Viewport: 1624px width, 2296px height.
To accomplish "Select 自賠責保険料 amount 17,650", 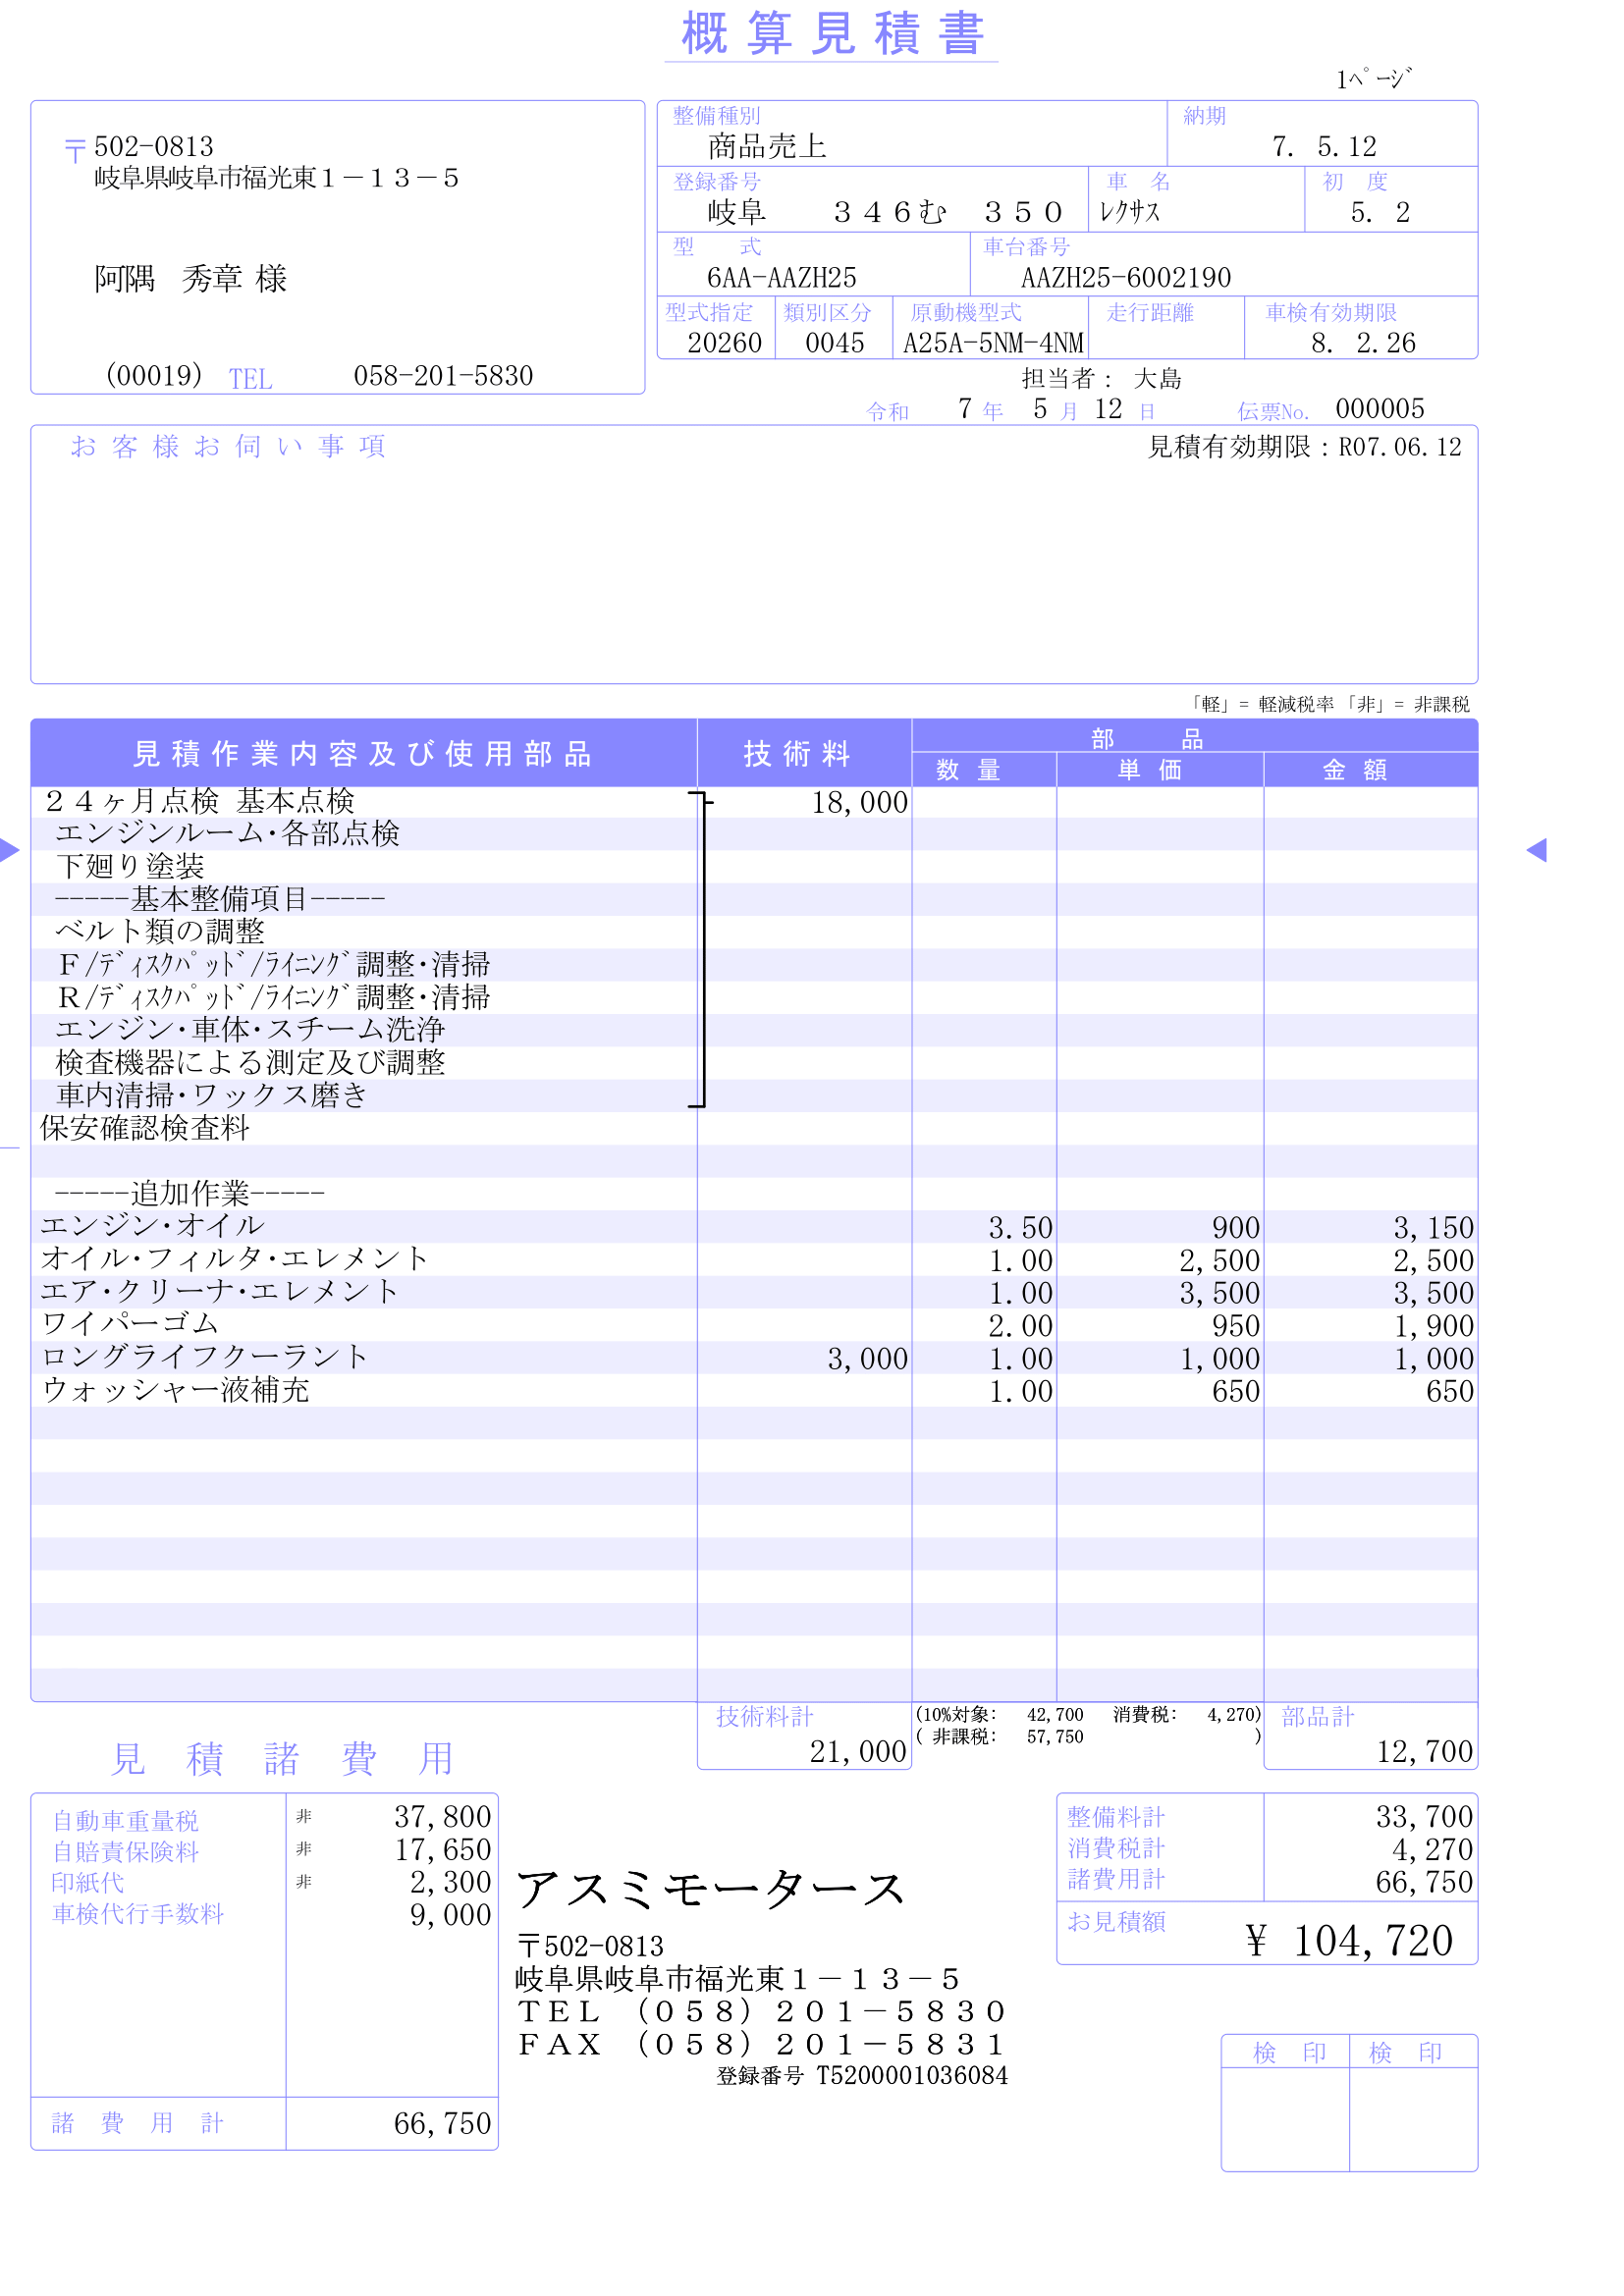I will [x=442, y=1850].
